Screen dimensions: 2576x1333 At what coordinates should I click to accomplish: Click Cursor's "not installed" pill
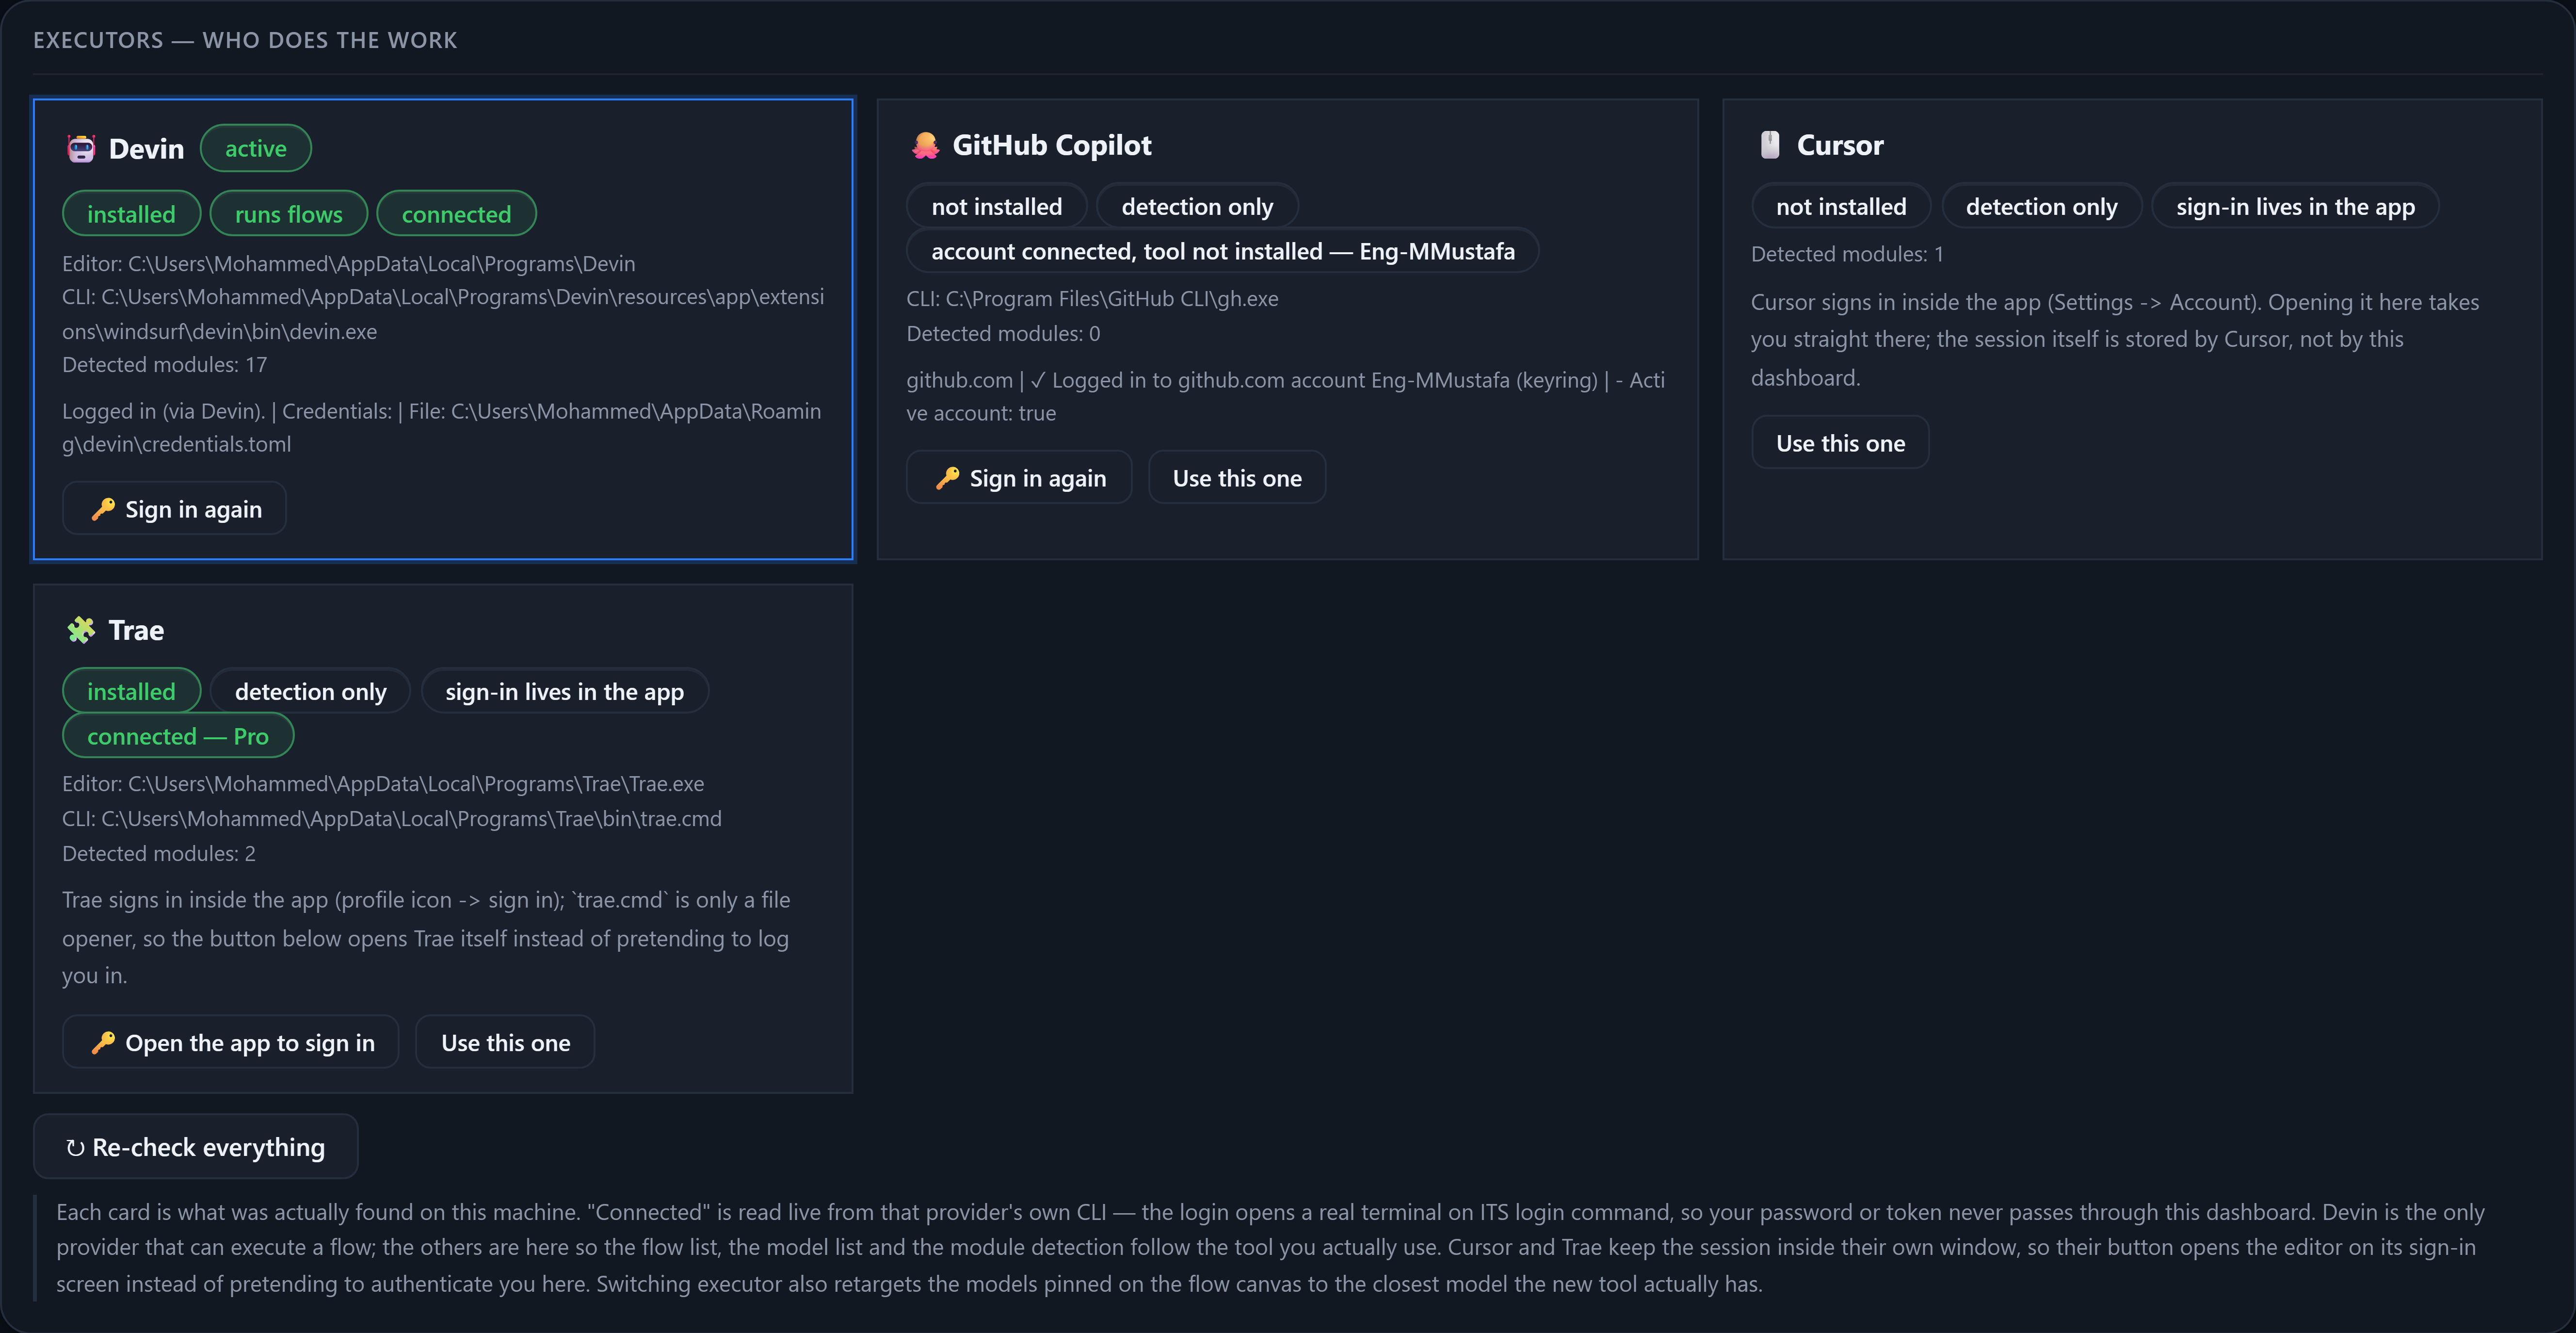pyautogui.click(x=1841, y=207)
